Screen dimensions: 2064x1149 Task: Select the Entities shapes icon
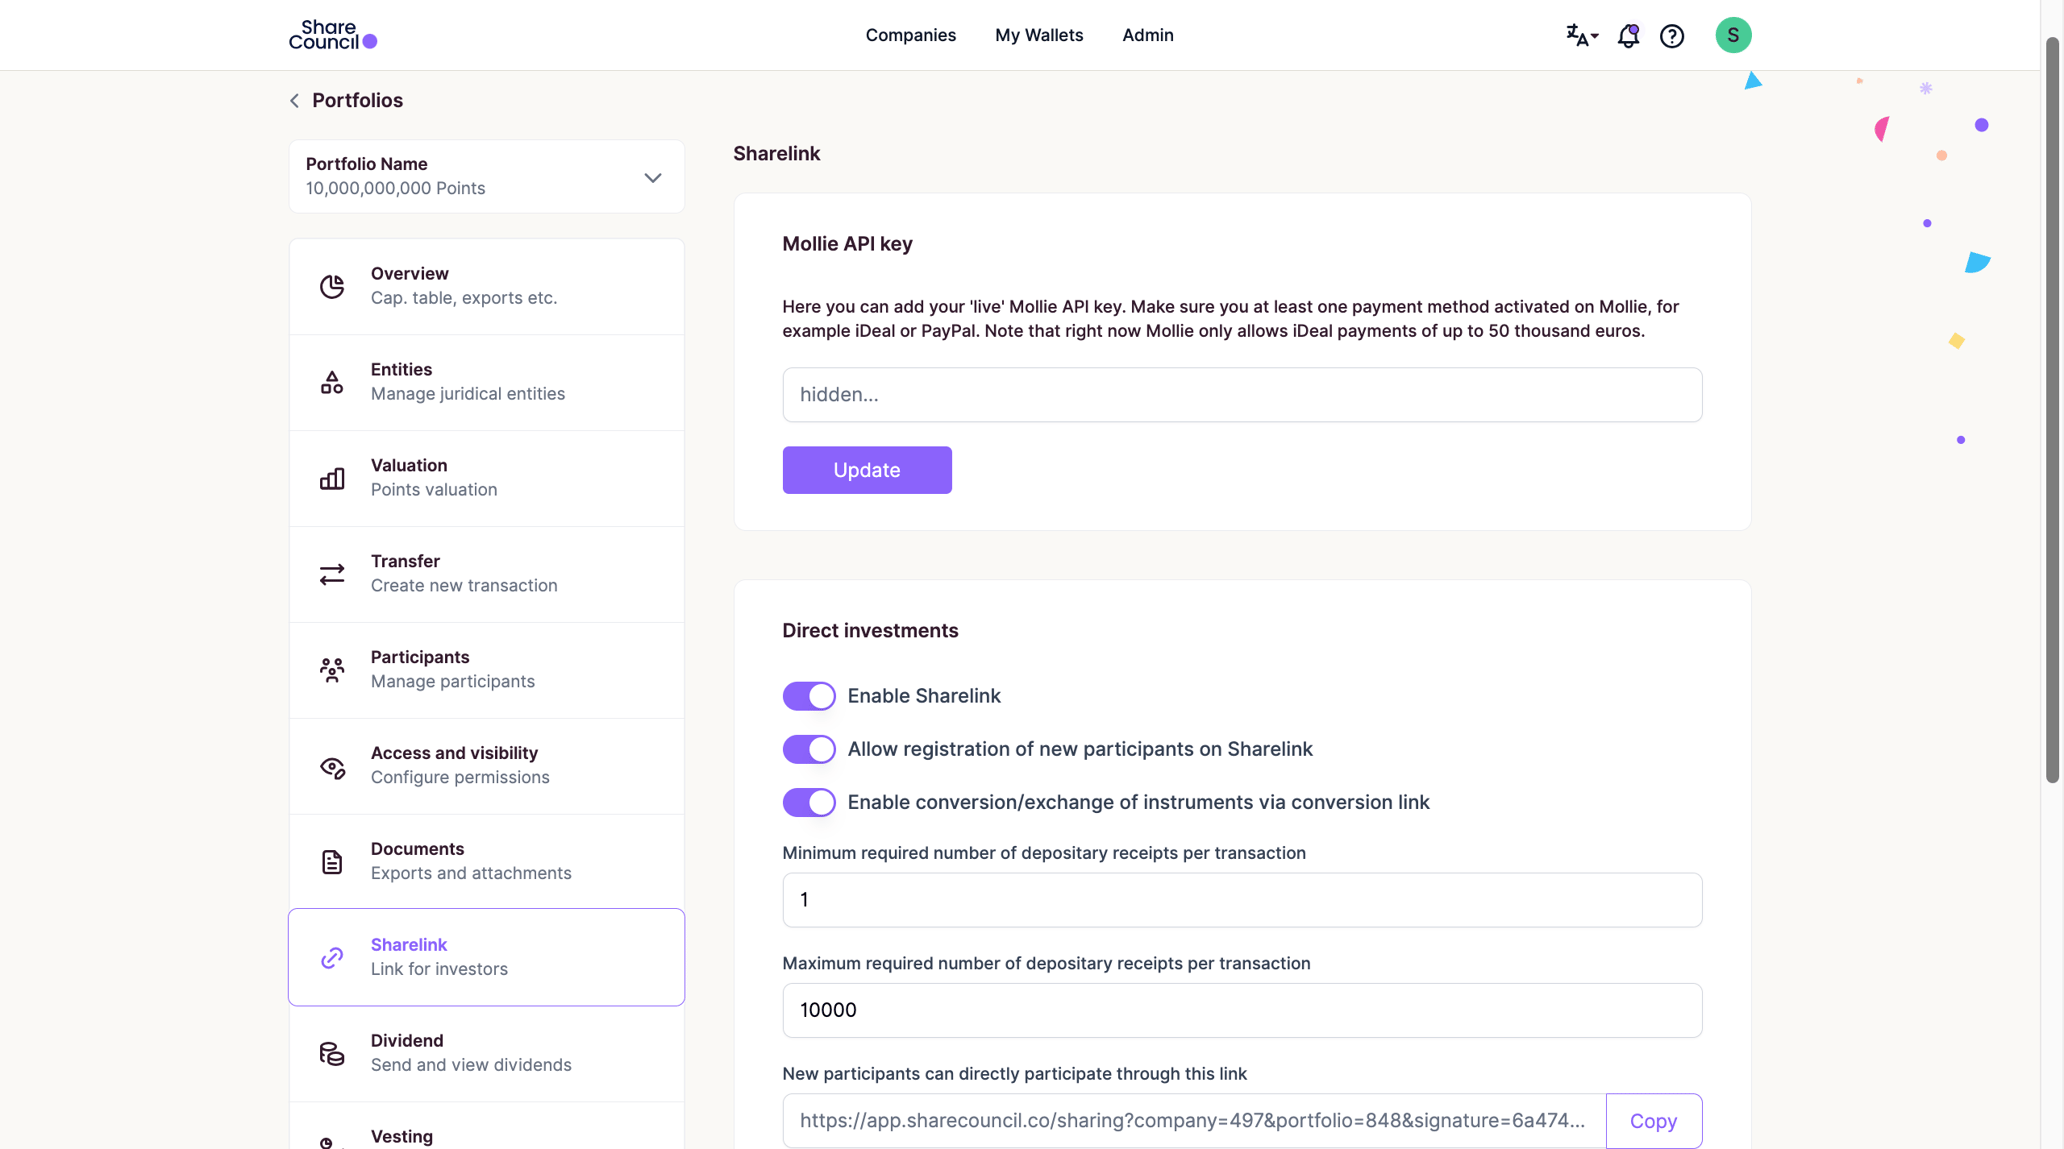click(x=332, y=382)
